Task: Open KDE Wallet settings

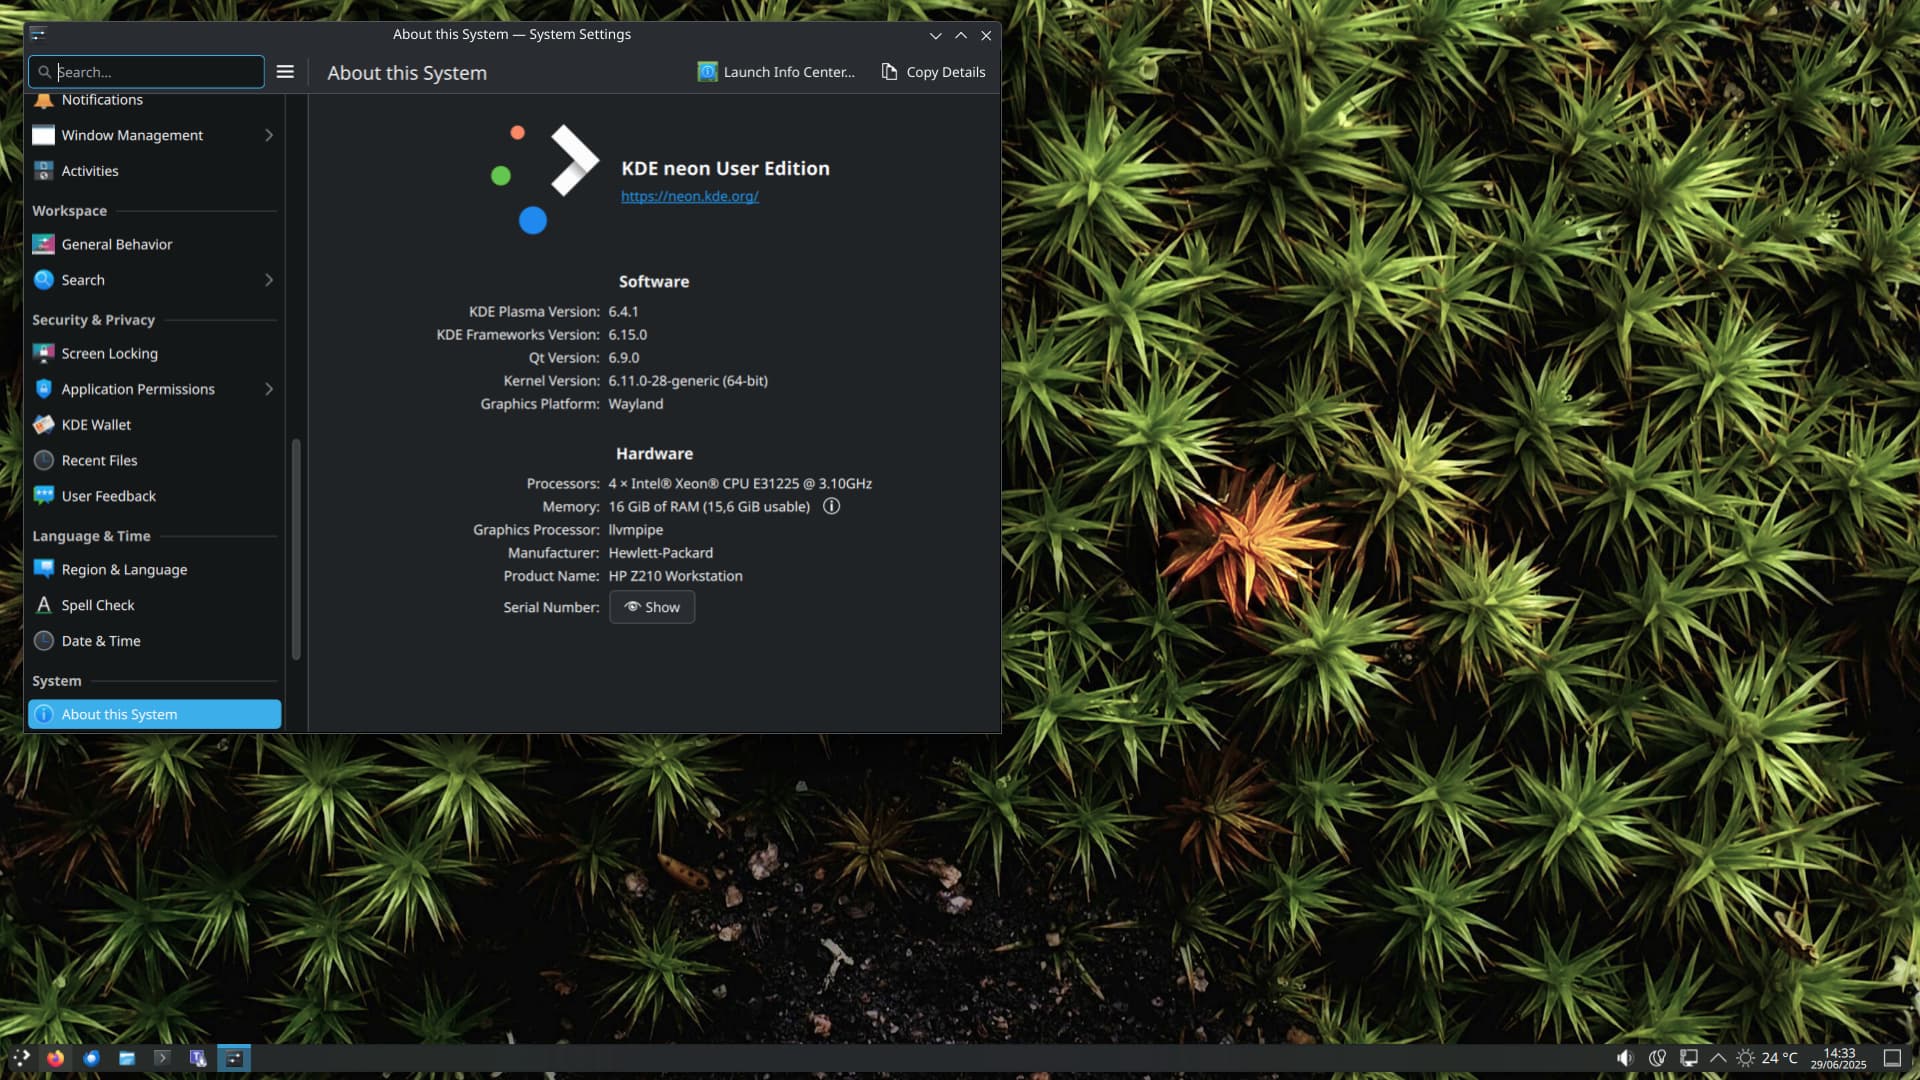Action: click(x=96, y=425)
